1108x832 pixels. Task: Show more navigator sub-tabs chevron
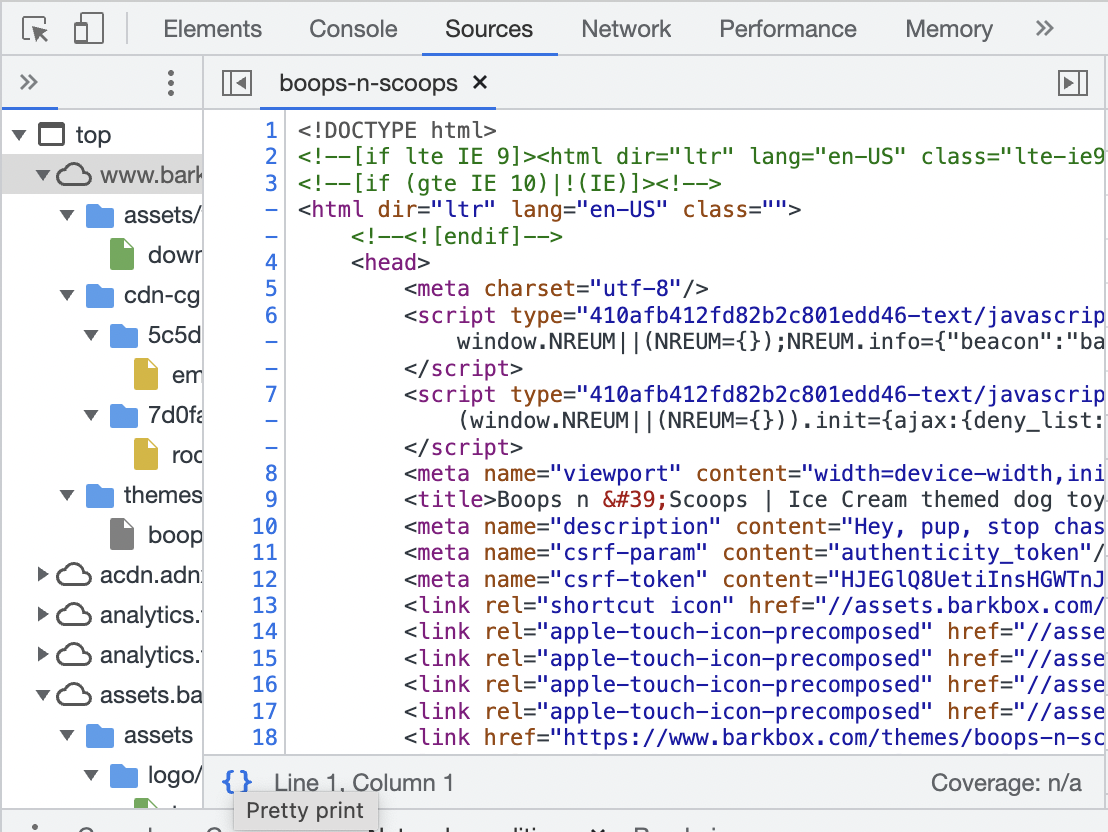(28, 83)
